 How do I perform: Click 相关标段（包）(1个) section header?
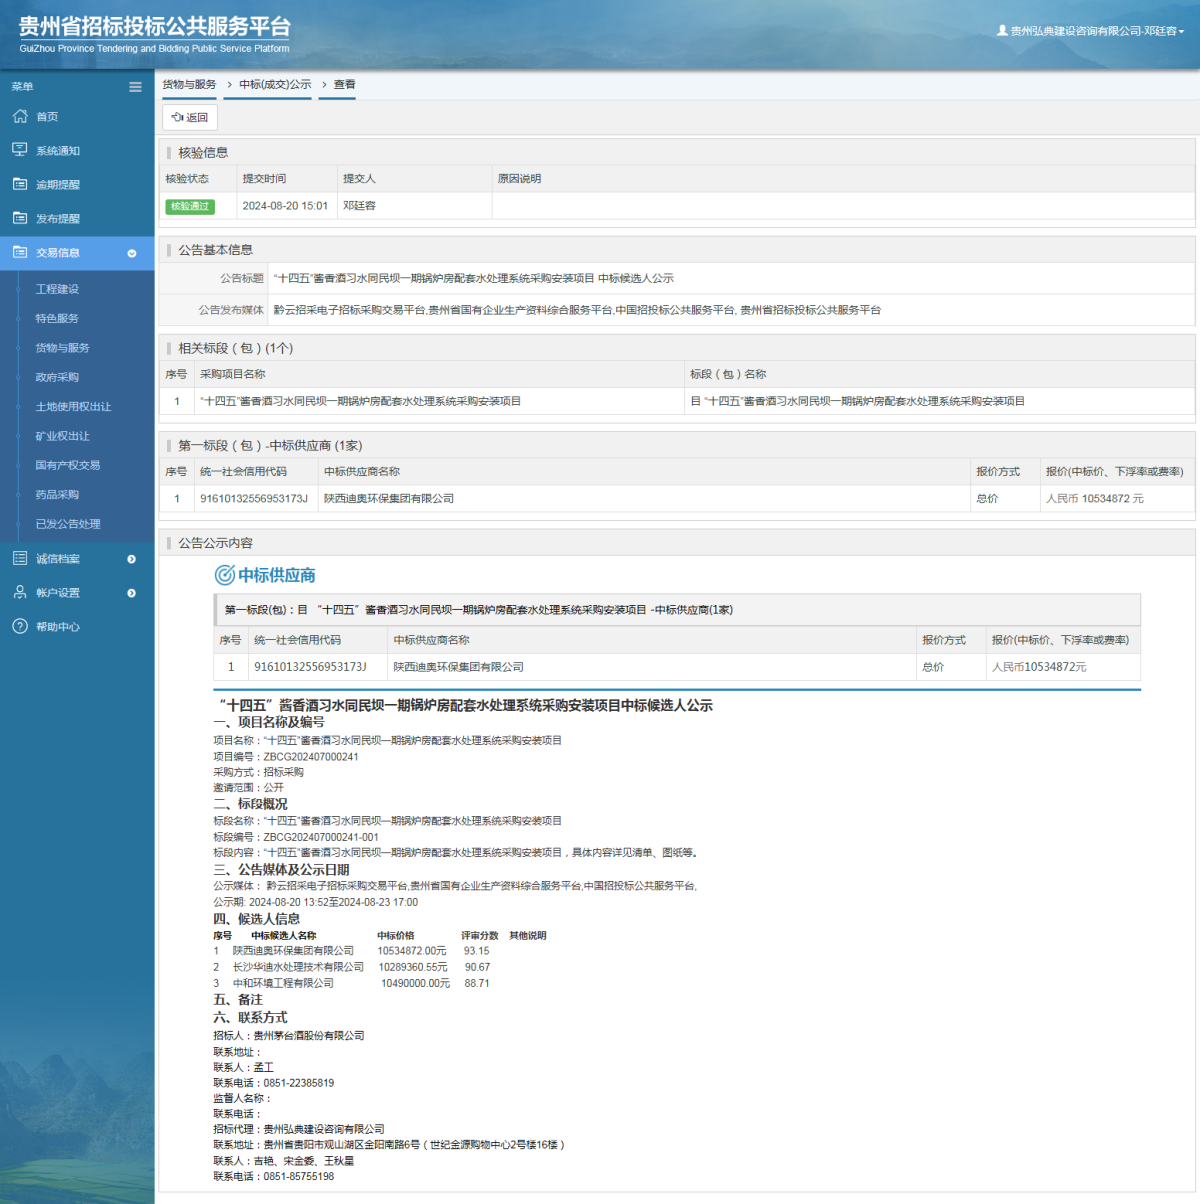coord(236,348)
